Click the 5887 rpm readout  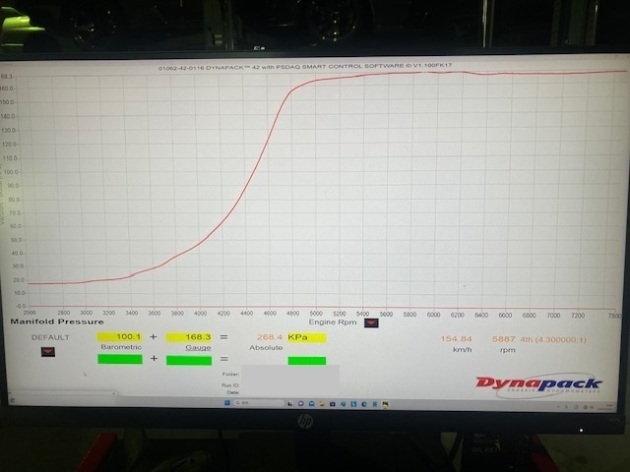click(503, 338)
